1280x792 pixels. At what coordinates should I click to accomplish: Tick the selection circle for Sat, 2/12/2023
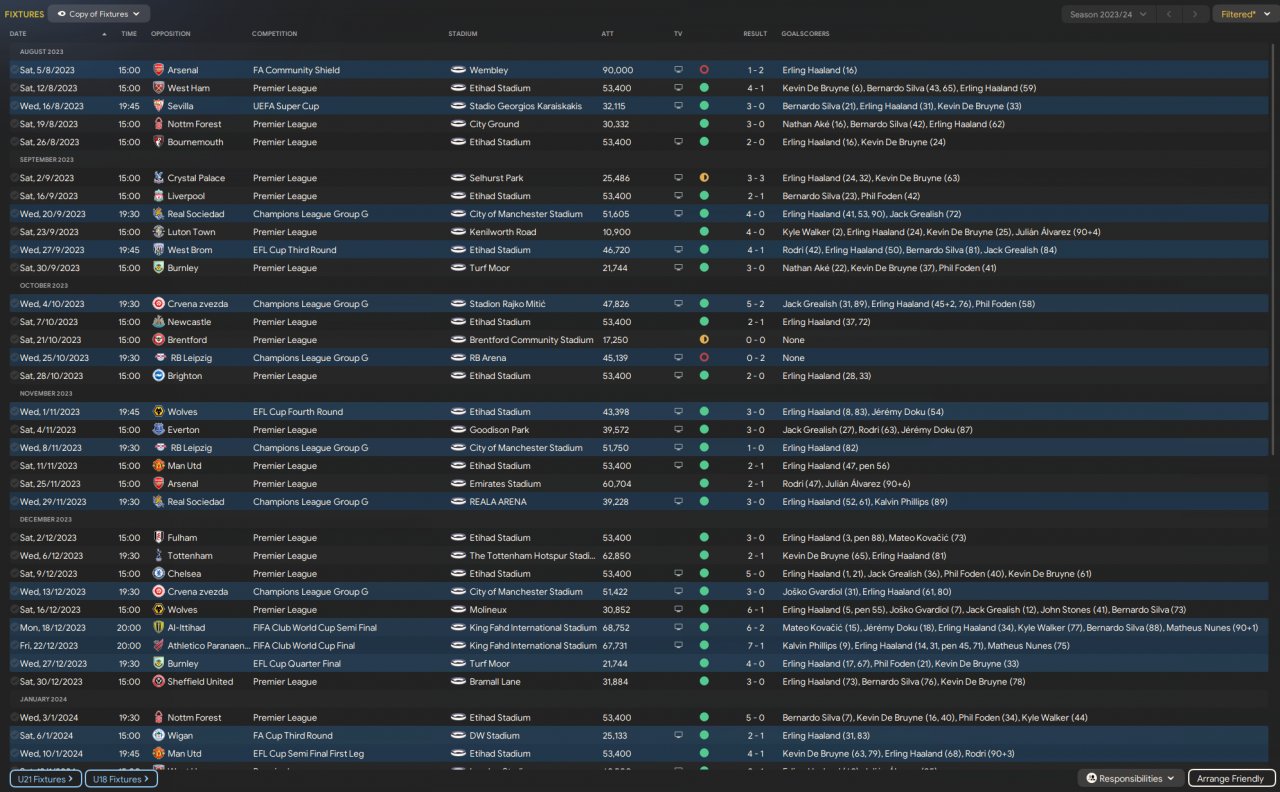(14, 538)
